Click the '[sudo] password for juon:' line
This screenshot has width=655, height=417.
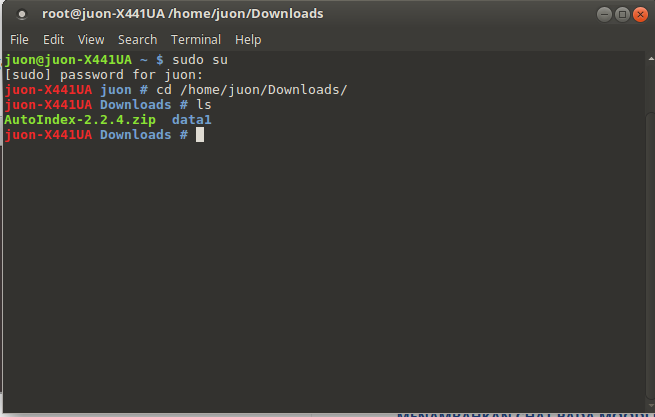(104, 75)
